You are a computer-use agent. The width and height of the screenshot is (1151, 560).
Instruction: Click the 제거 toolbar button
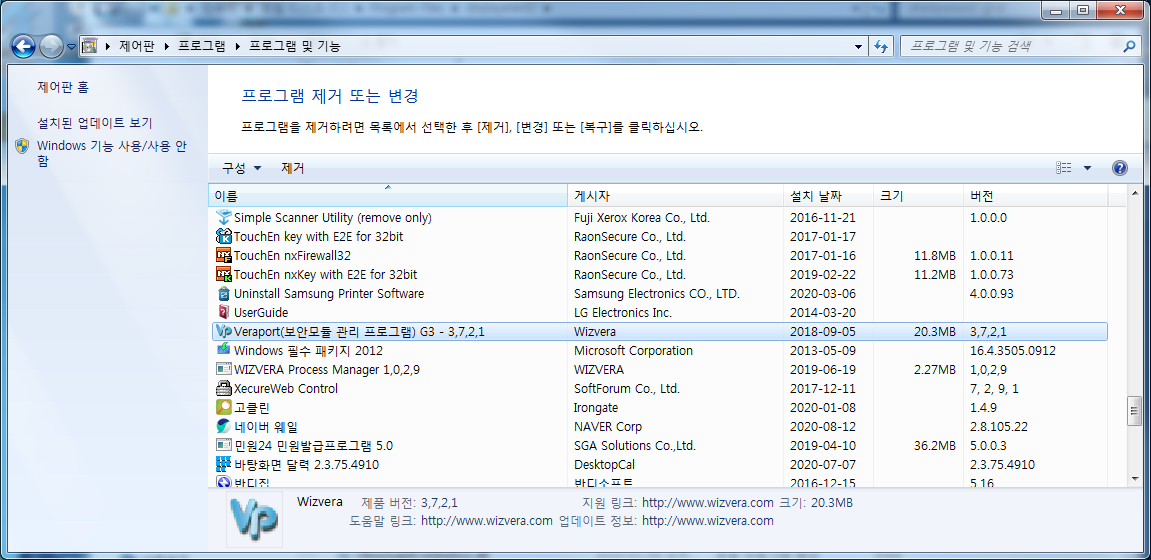293,168
